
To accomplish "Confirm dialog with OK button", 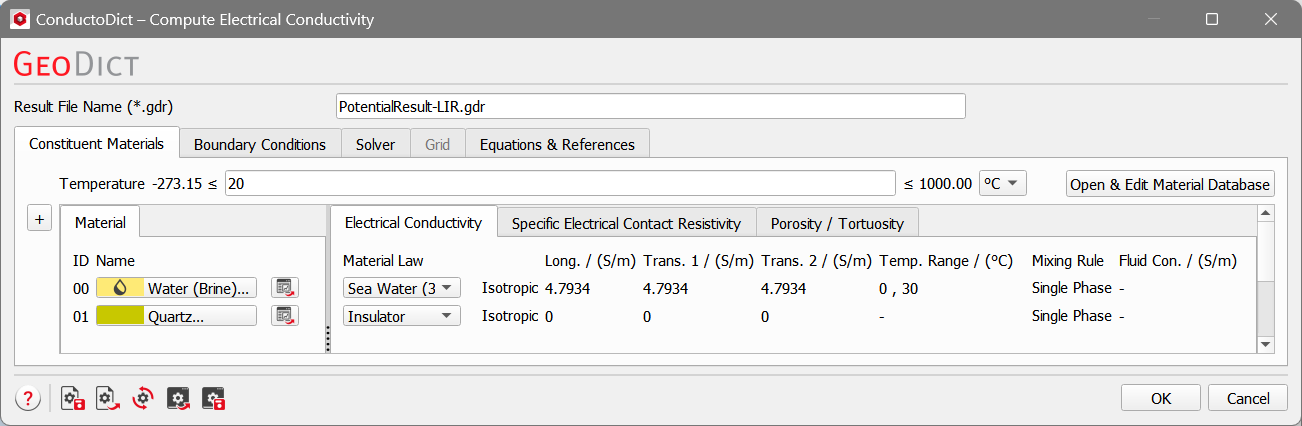I will pyautogui.click(x=1161, y=398).
